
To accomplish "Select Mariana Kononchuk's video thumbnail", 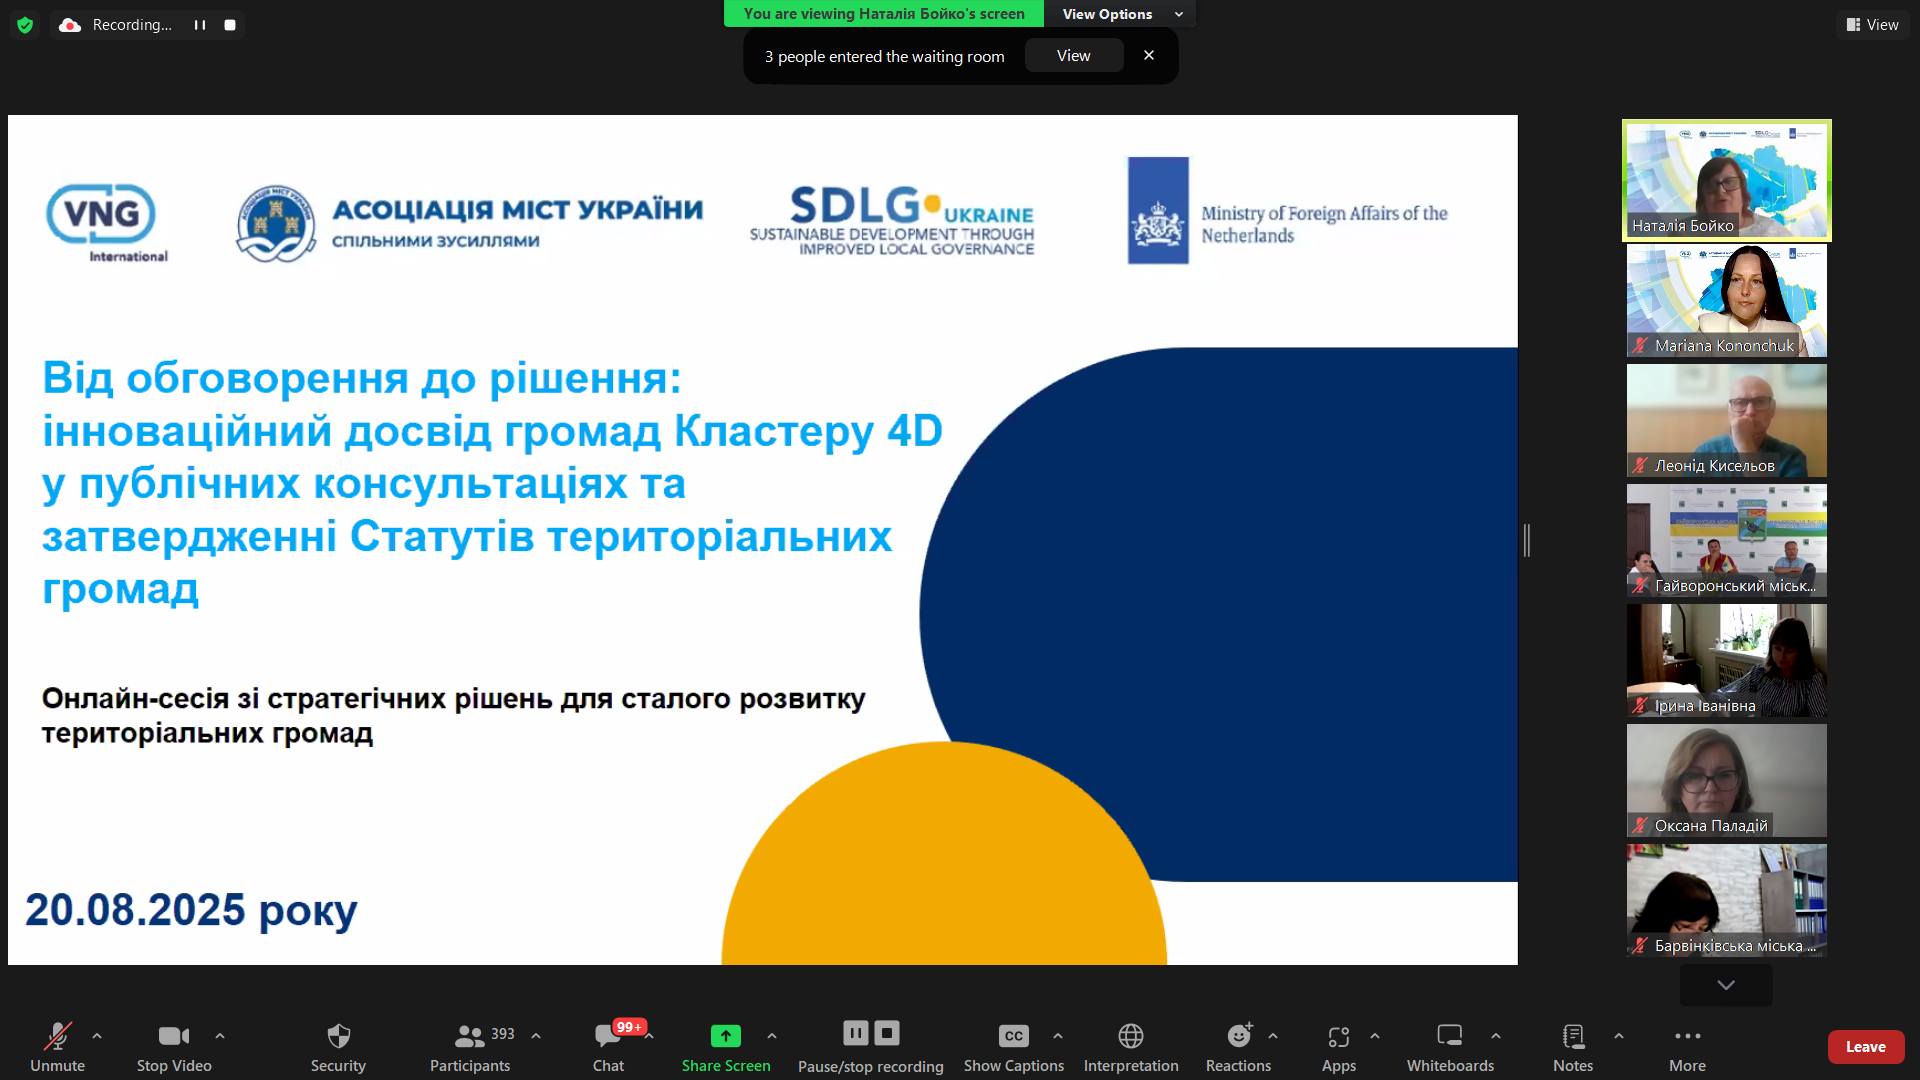I will click(x=1726, y=300).
